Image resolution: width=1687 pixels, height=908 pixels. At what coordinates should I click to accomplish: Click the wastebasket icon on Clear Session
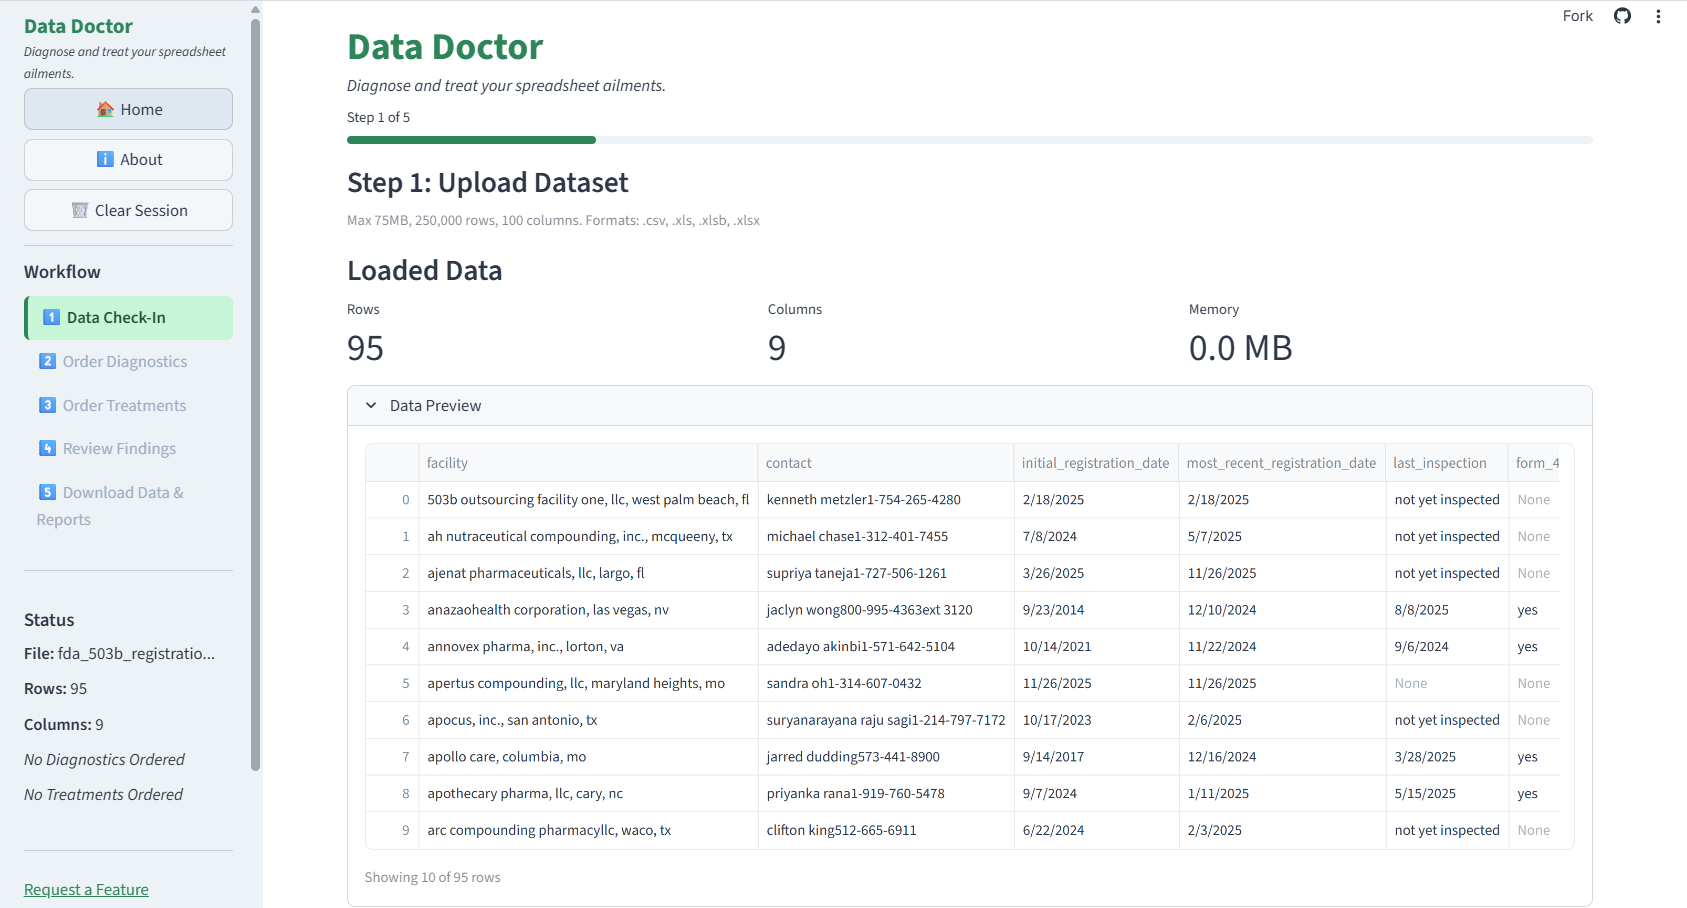coord(80,210)
